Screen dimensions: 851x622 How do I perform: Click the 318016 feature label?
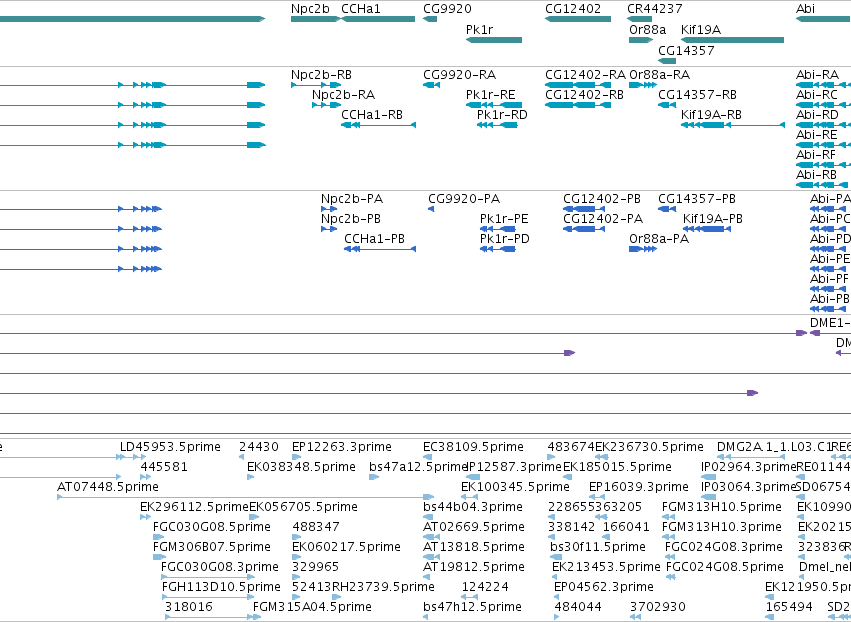pos(188,607)
